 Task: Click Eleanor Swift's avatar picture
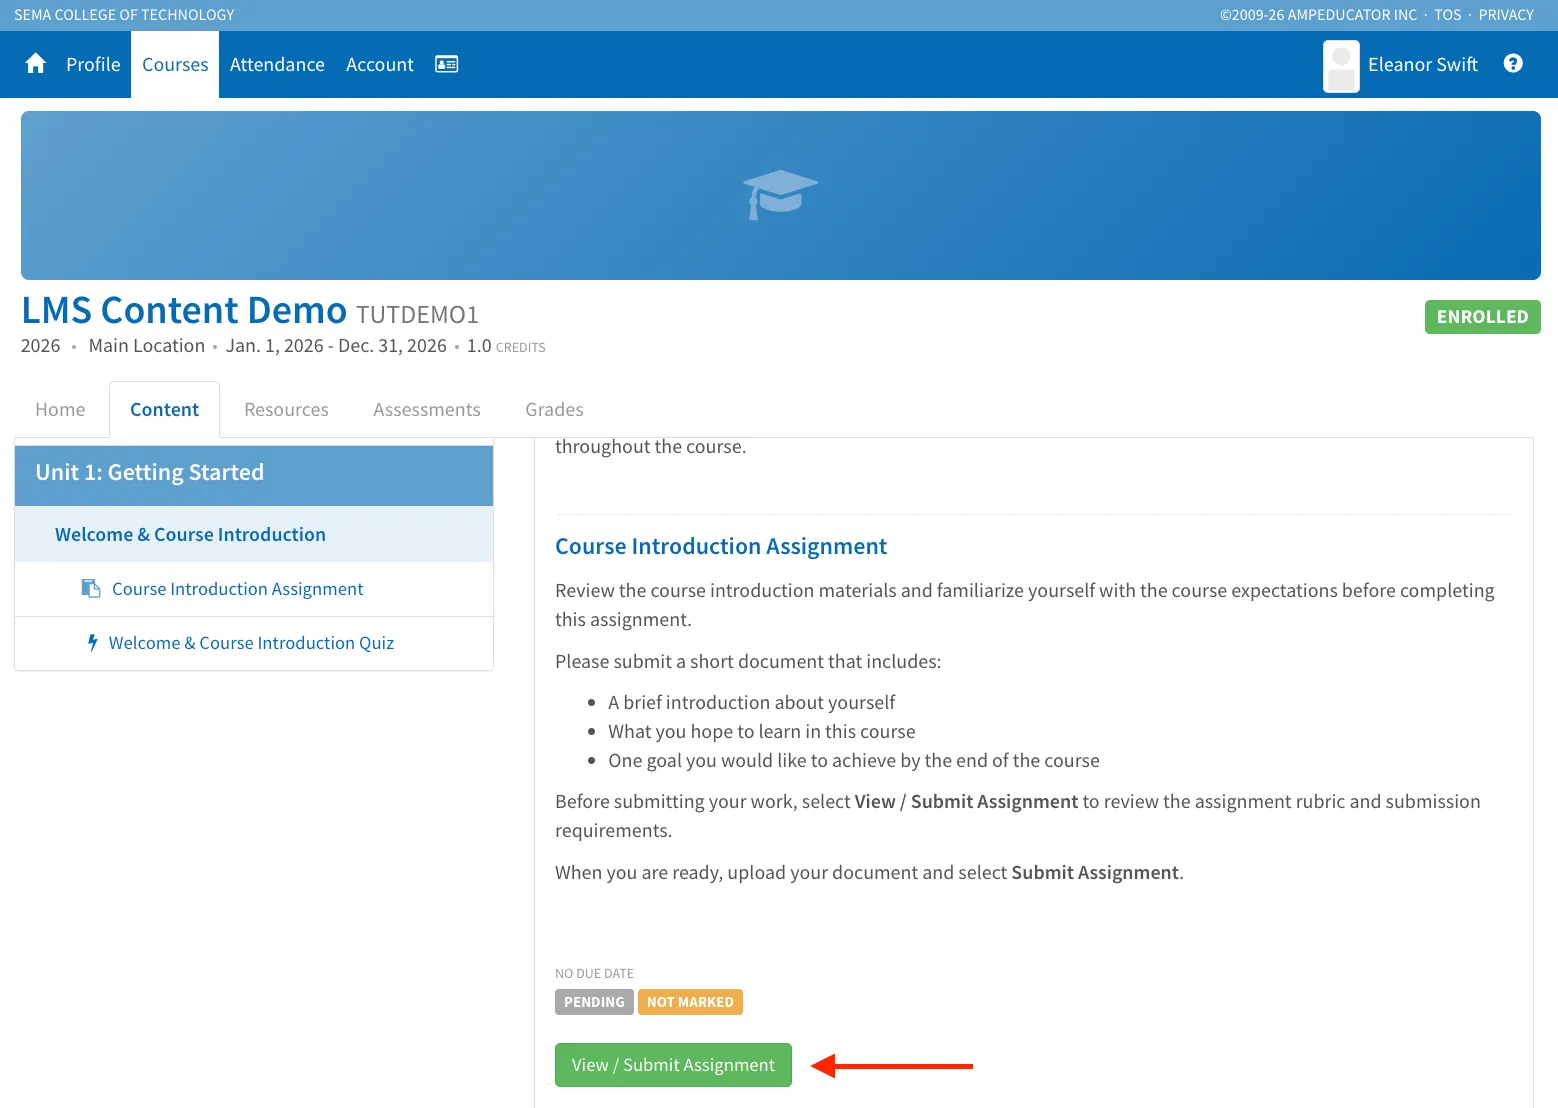[x=1341, y=66]
